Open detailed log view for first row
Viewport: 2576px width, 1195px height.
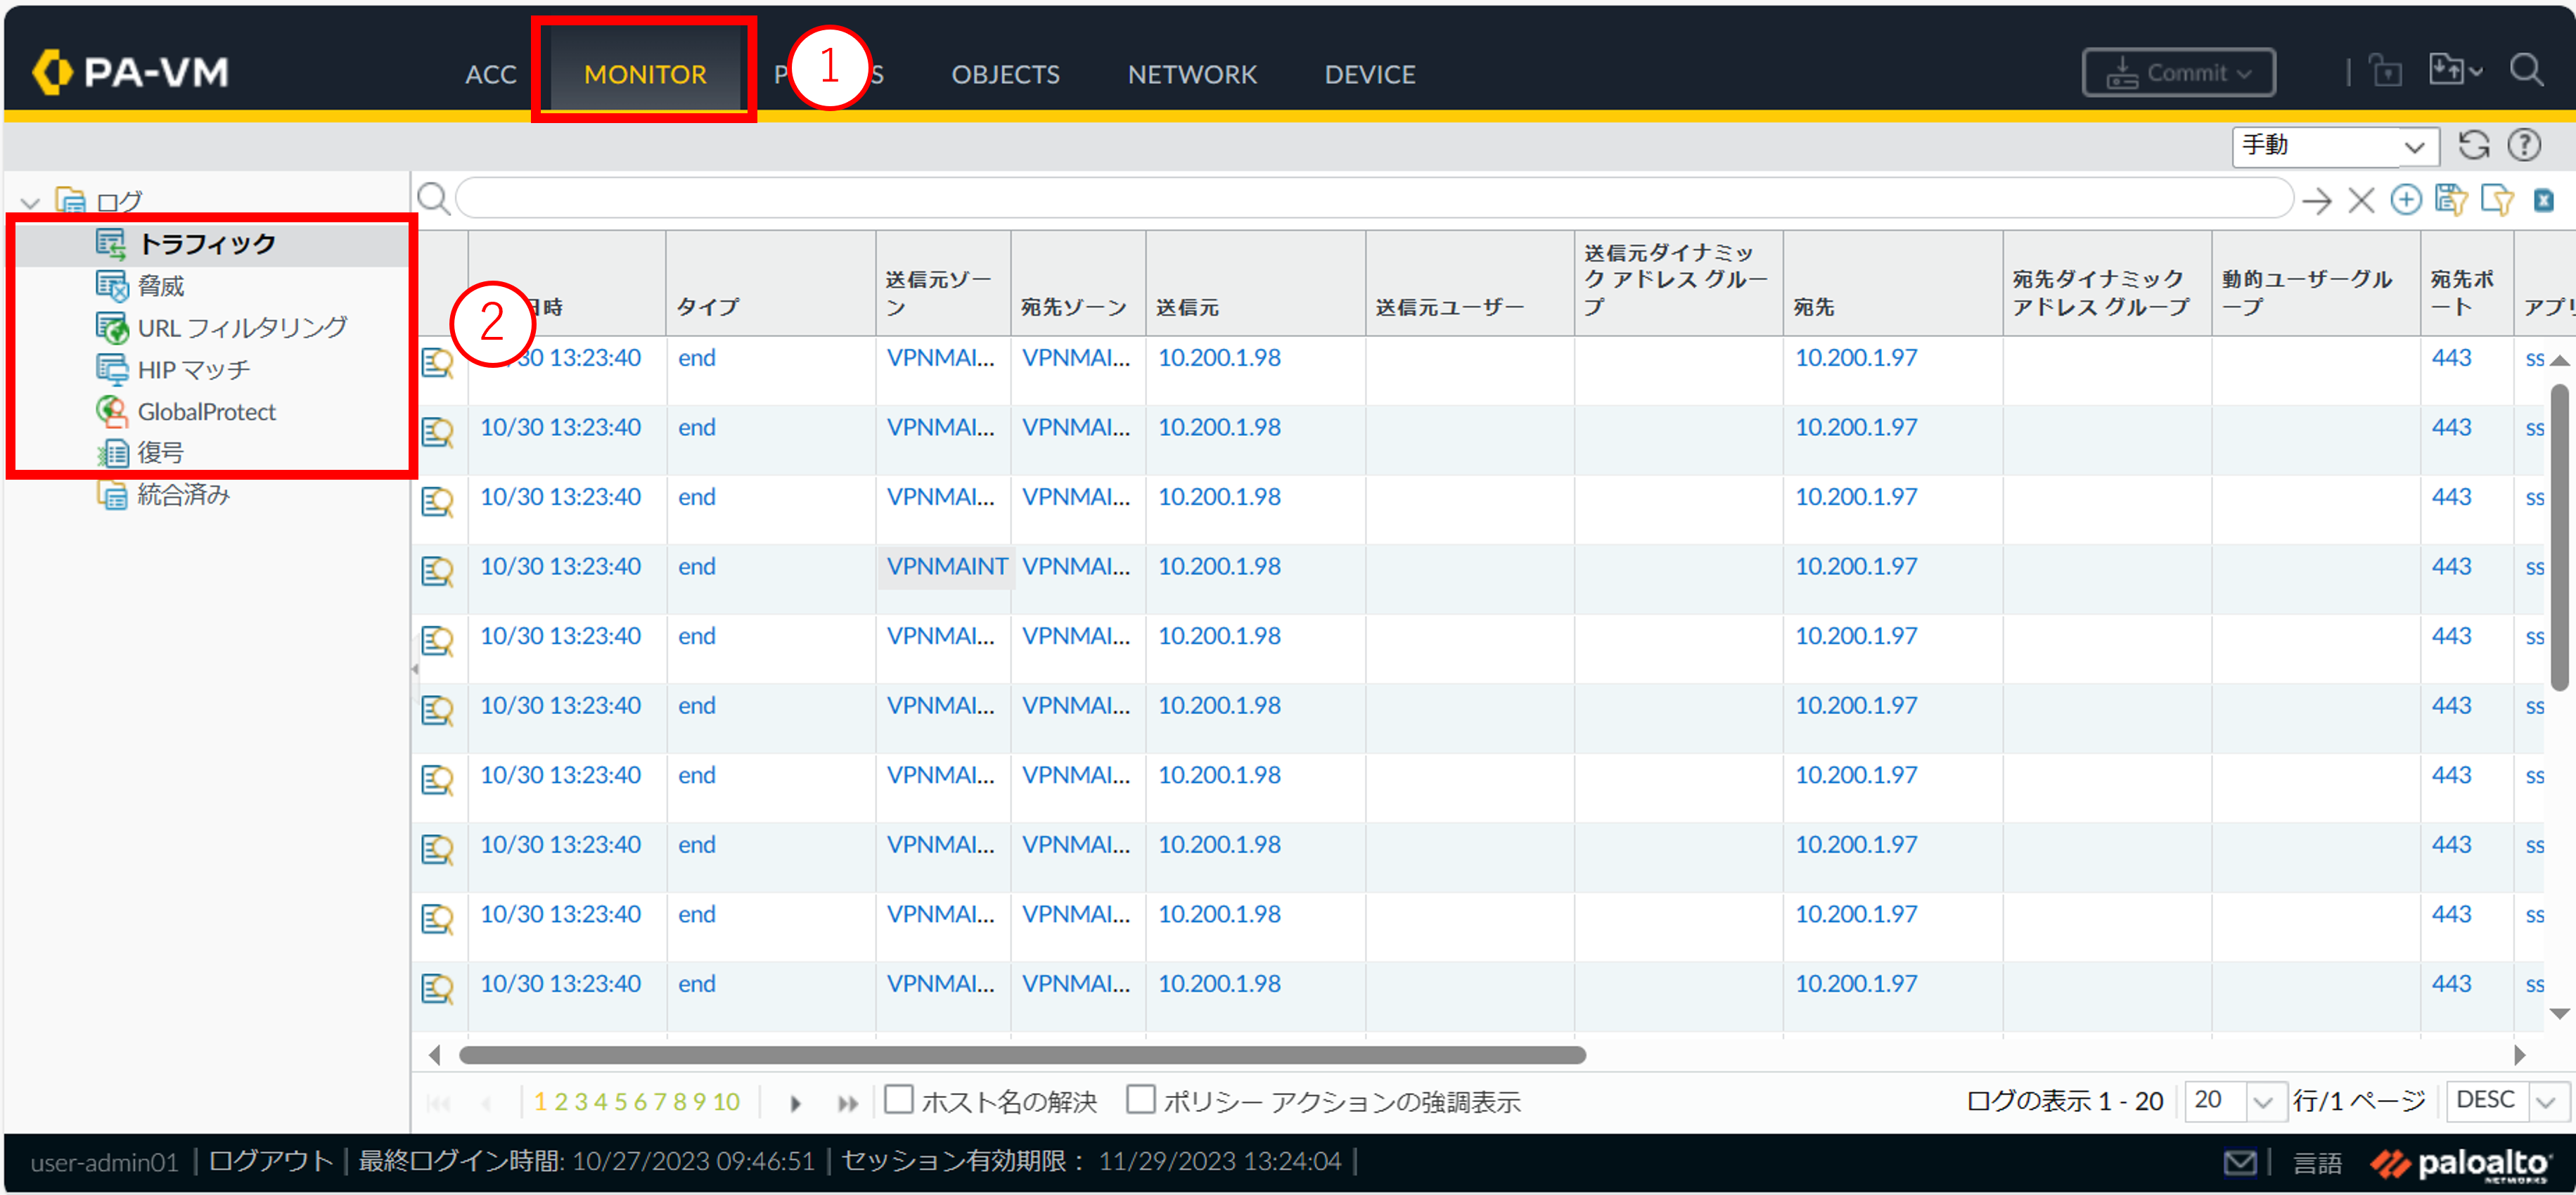437,361
